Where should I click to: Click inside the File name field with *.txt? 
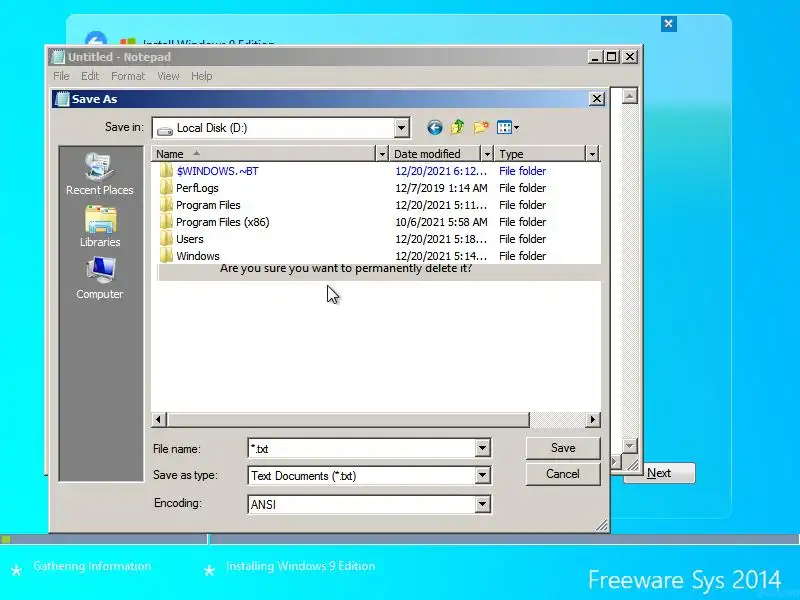coord(361,448)
